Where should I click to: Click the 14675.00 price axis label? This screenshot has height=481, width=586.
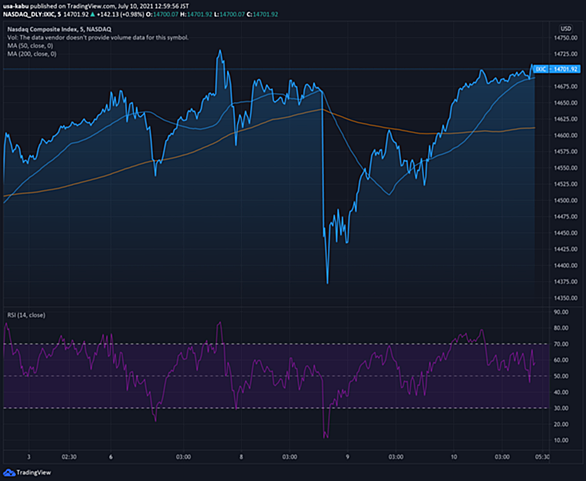click(565, 87)
